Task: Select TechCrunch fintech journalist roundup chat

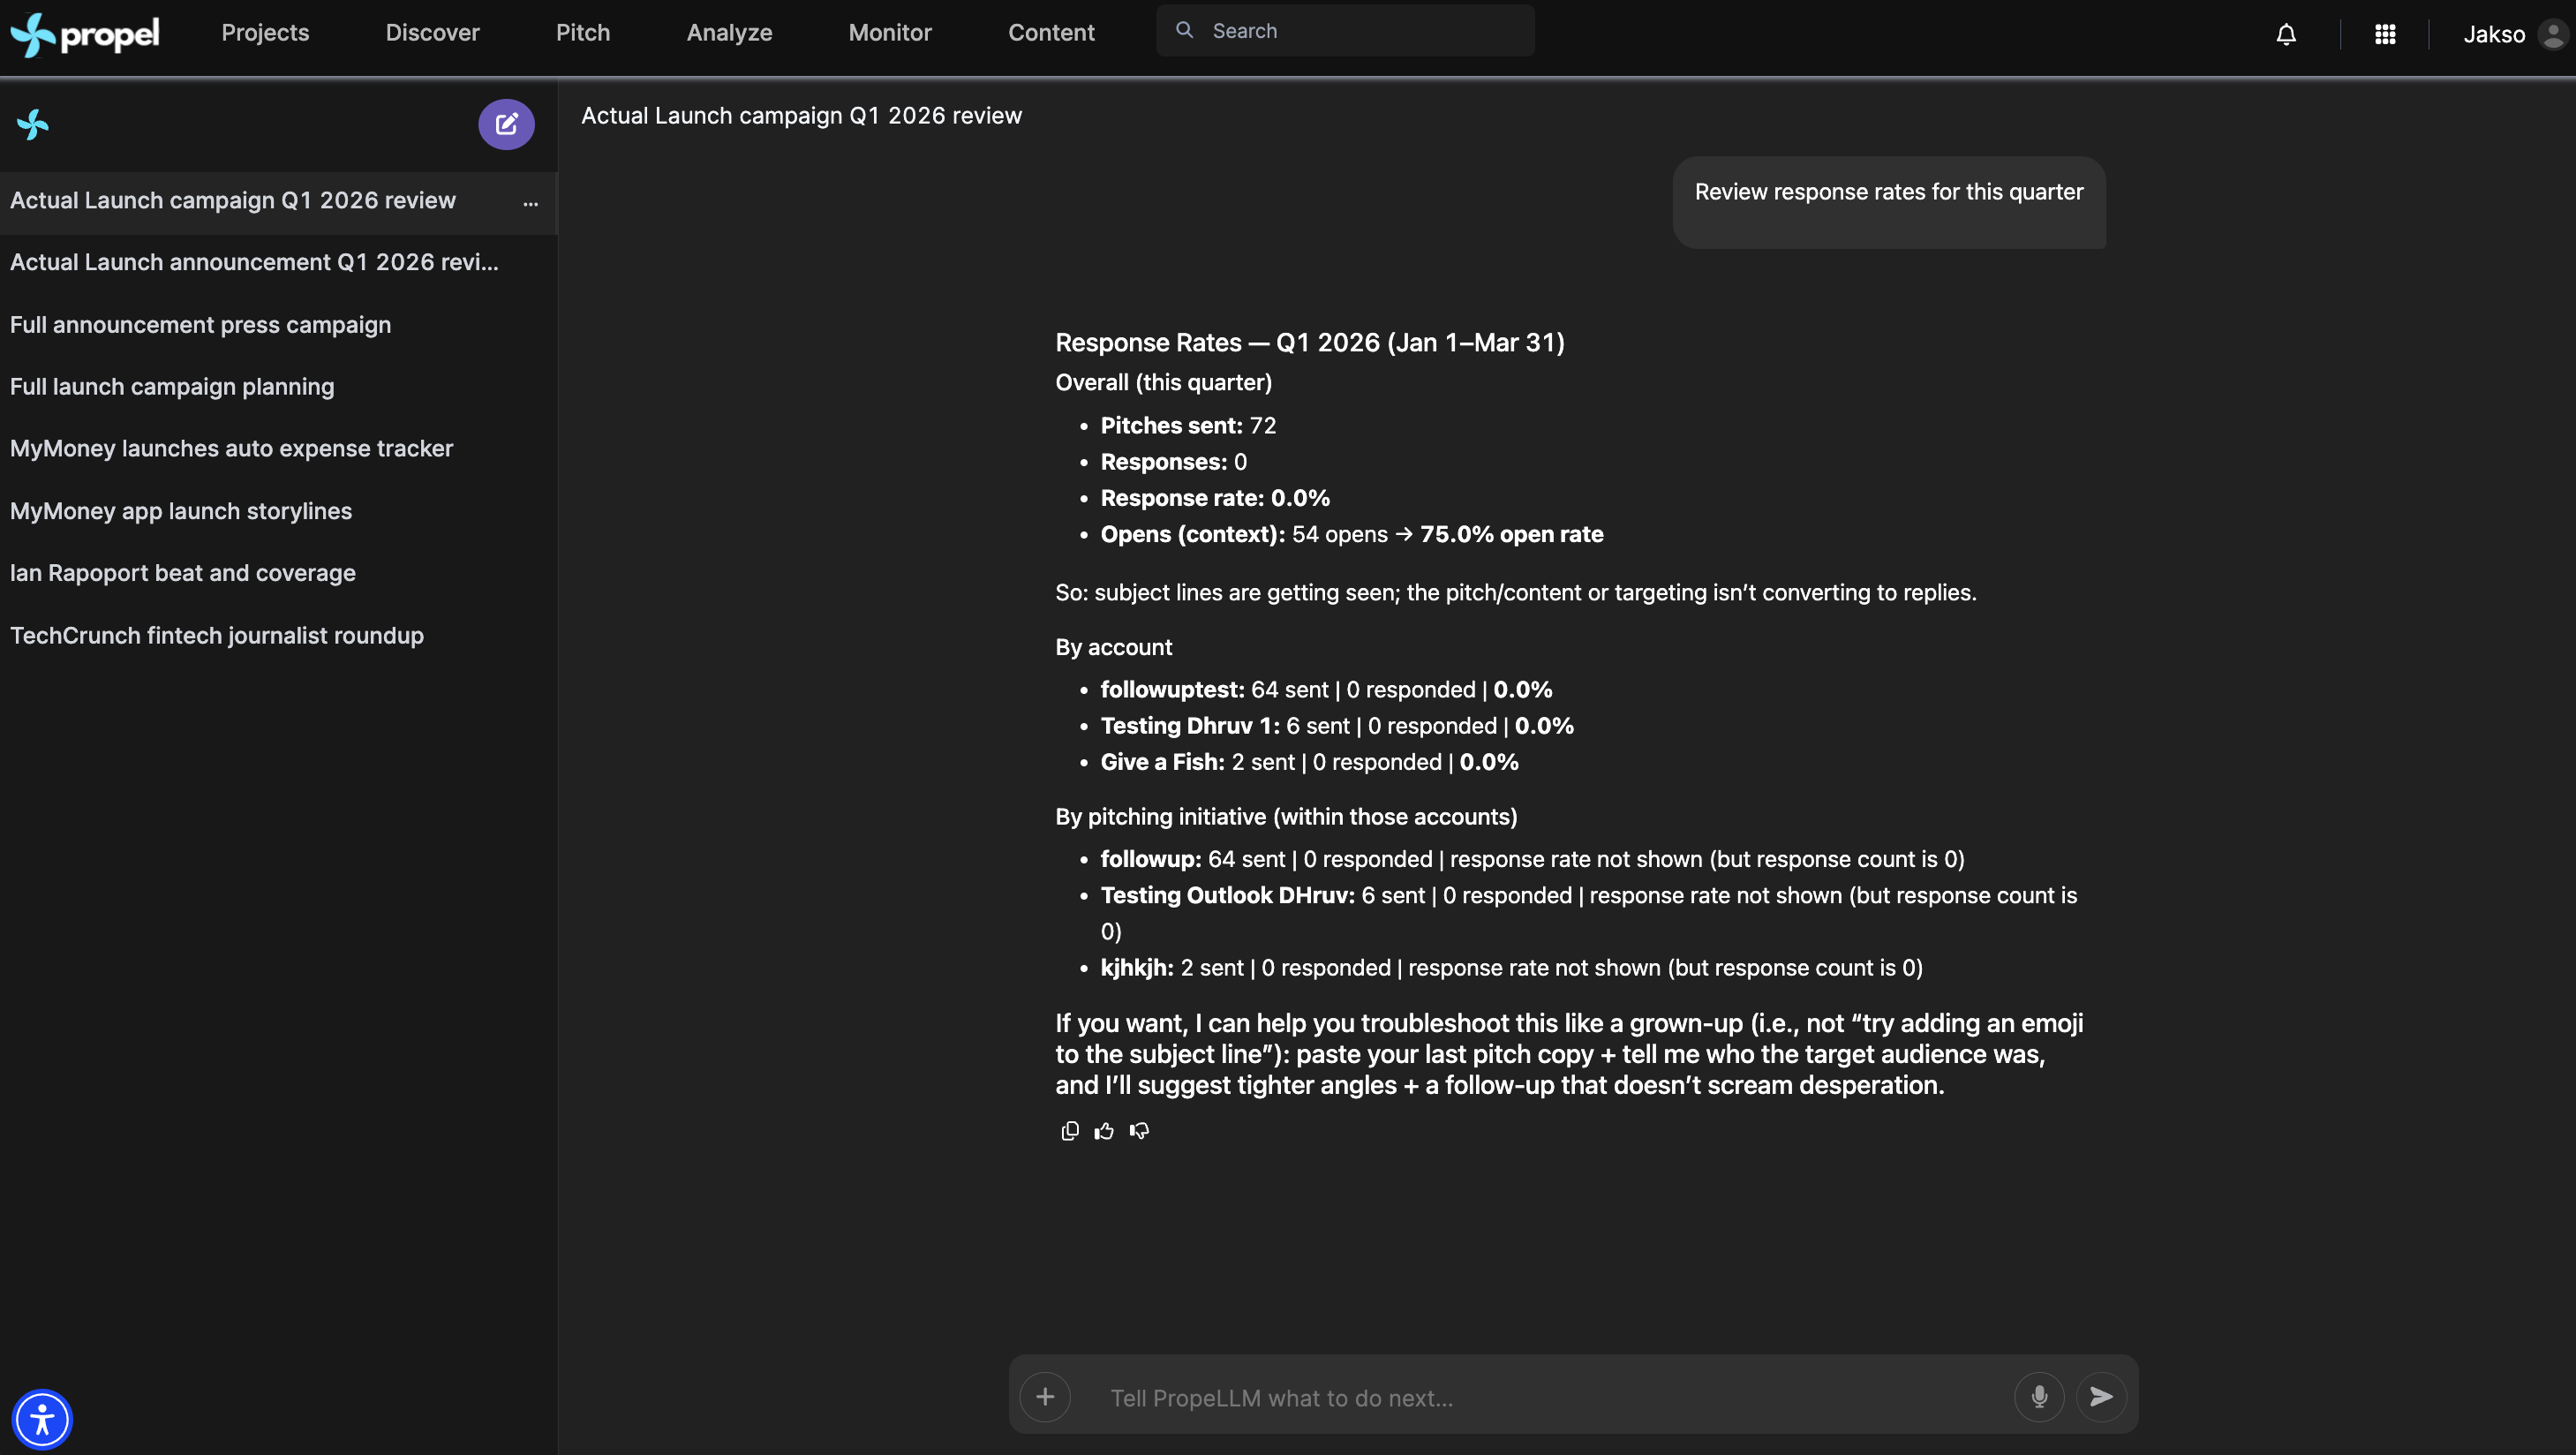Action: 216,635
